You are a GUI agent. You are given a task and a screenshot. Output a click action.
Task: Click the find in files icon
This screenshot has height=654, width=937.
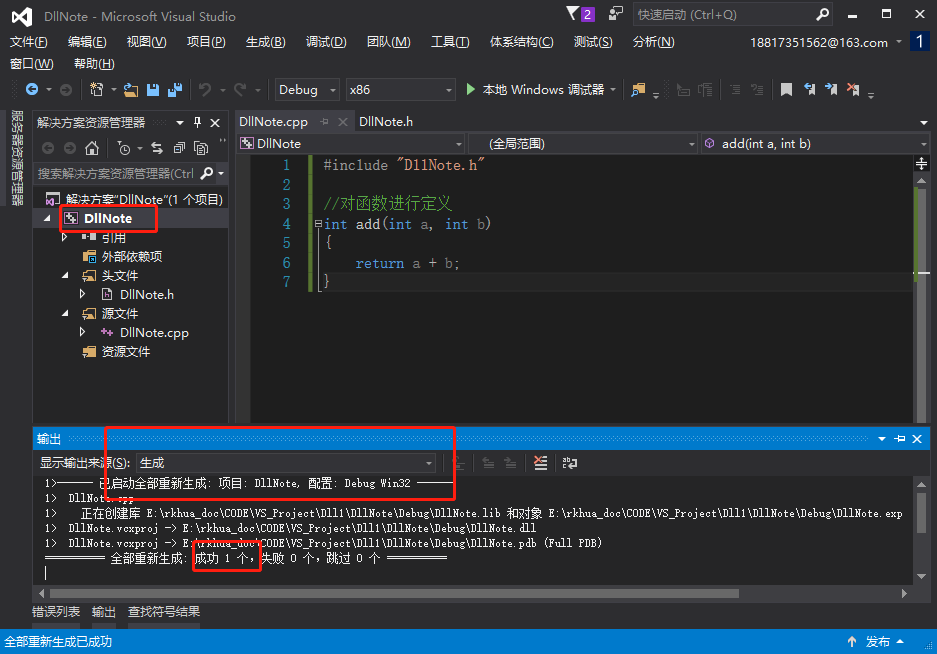tap(638, 90)
